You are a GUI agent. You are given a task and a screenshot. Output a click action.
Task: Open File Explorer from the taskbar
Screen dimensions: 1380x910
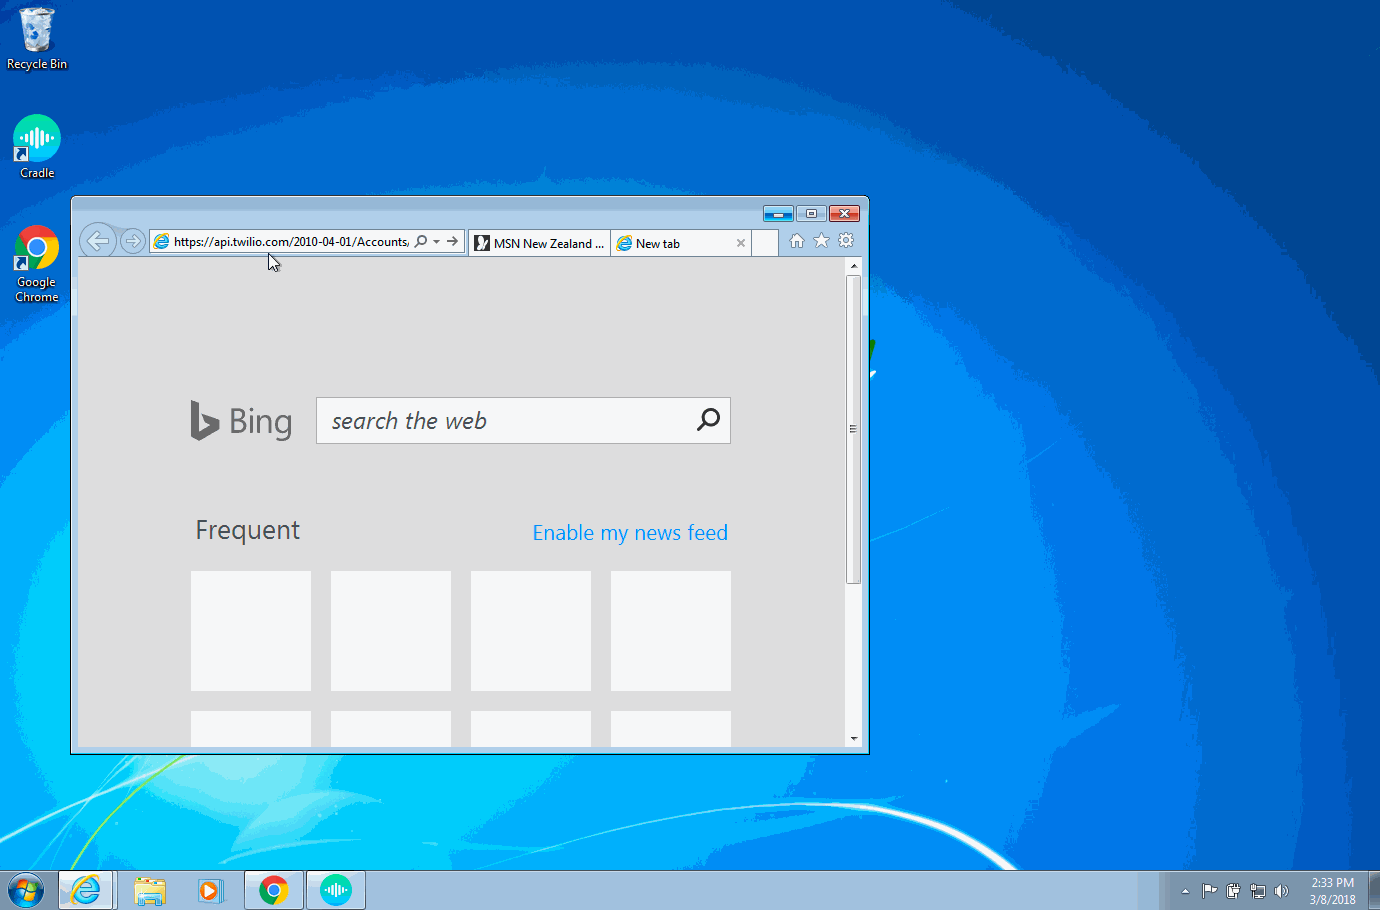150,890
